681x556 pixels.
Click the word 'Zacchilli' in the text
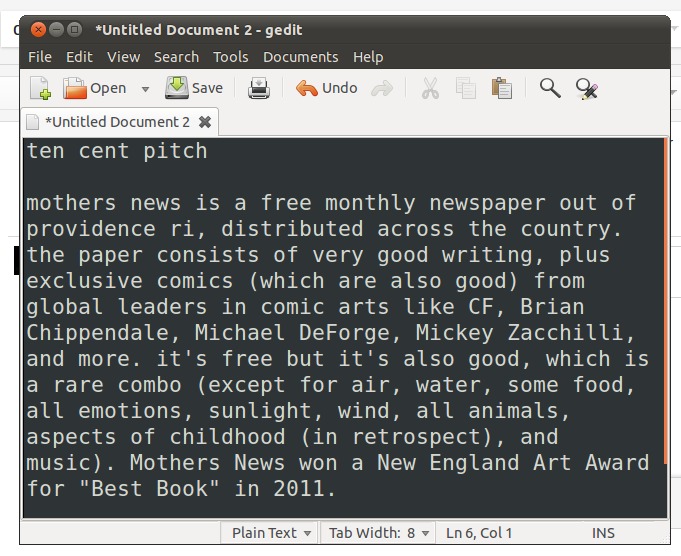565,333
